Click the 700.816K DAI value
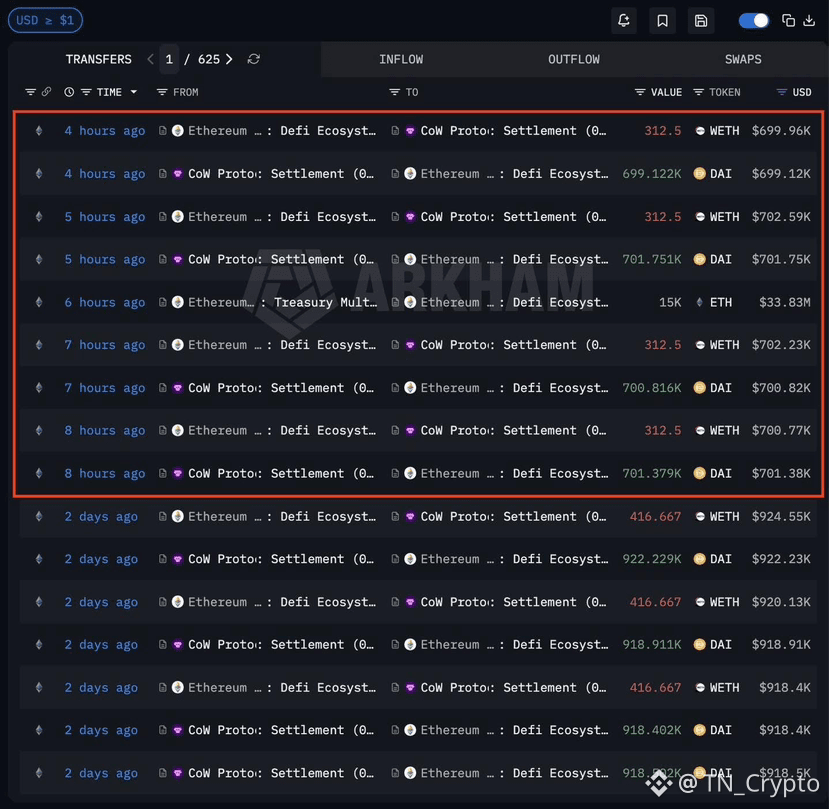829x809 pixels. click(x=652, y=388)
